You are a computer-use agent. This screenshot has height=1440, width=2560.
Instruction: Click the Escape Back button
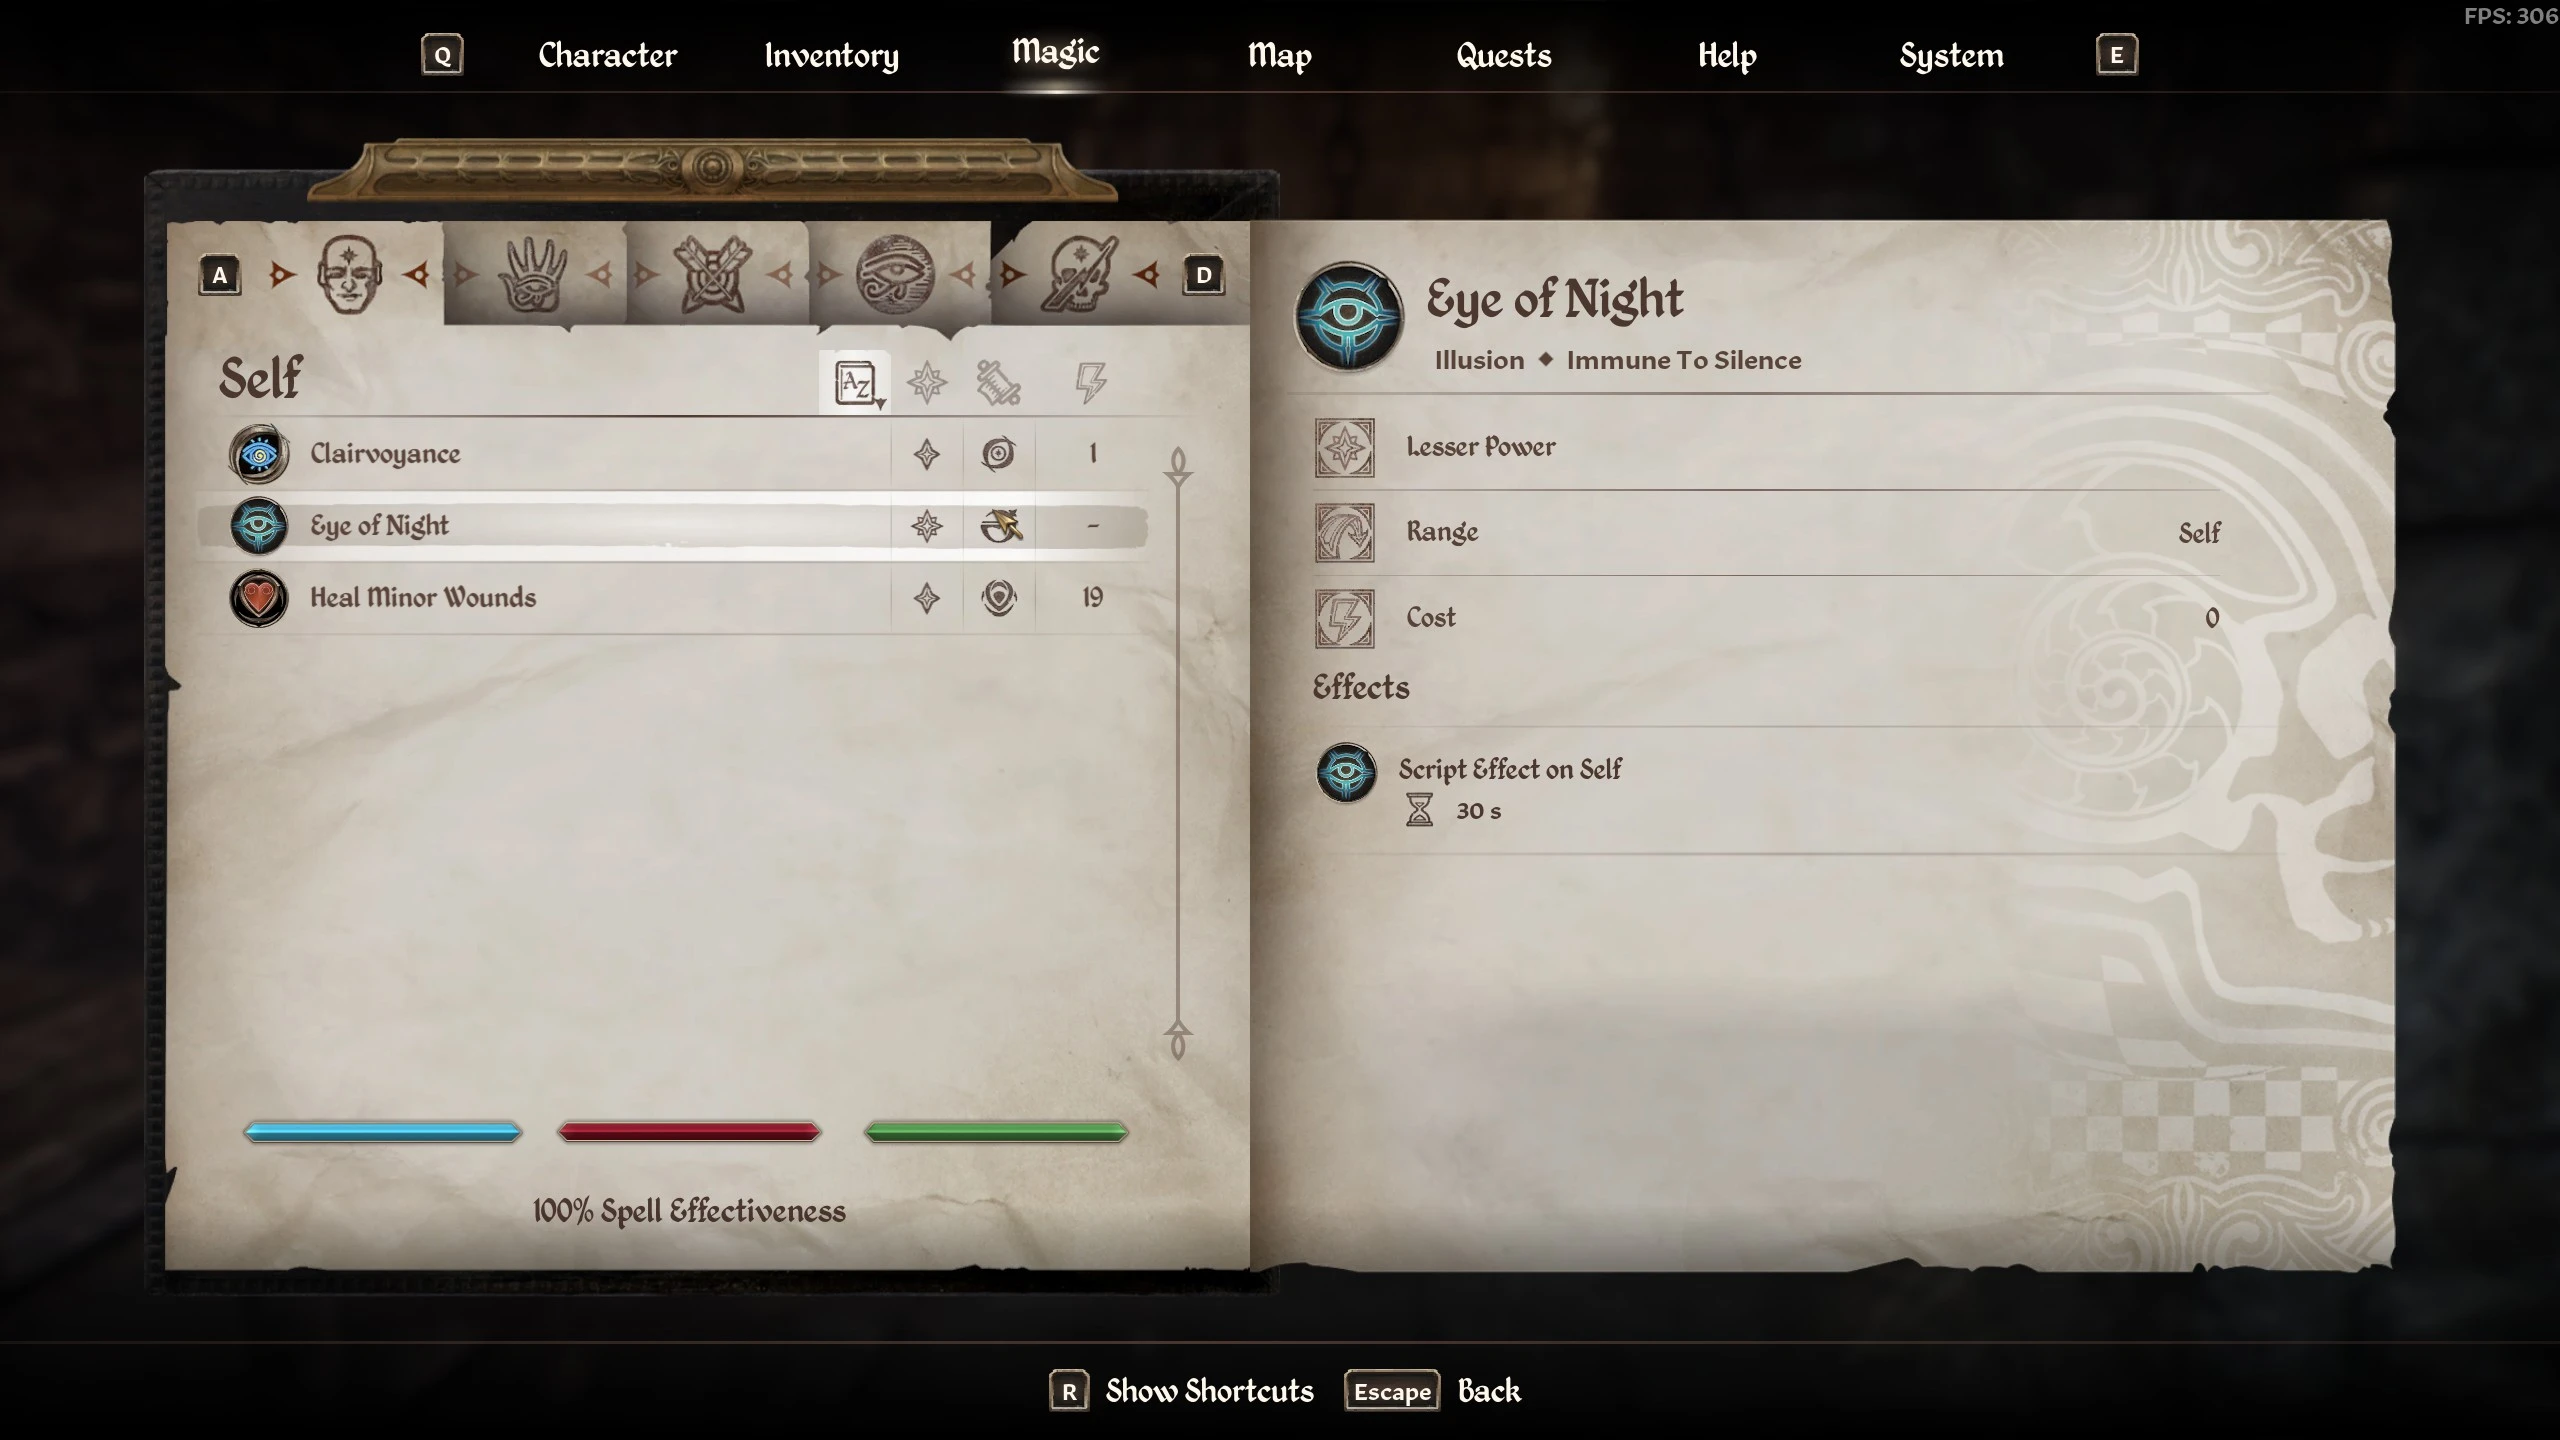tap(1433, 1391)
